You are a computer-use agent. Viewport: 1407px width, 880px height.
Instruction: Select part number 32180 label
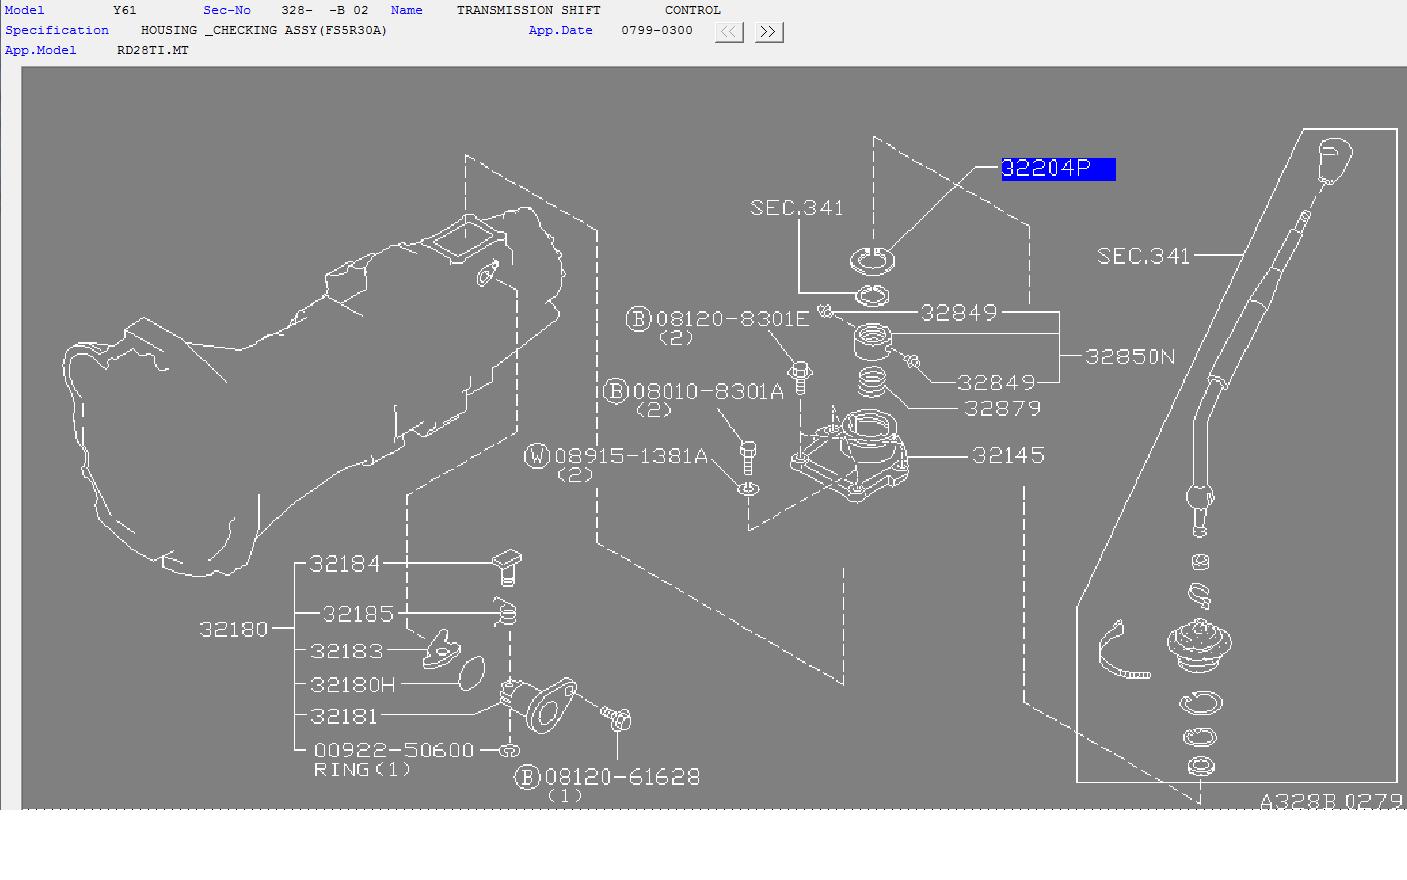point(234,629)
